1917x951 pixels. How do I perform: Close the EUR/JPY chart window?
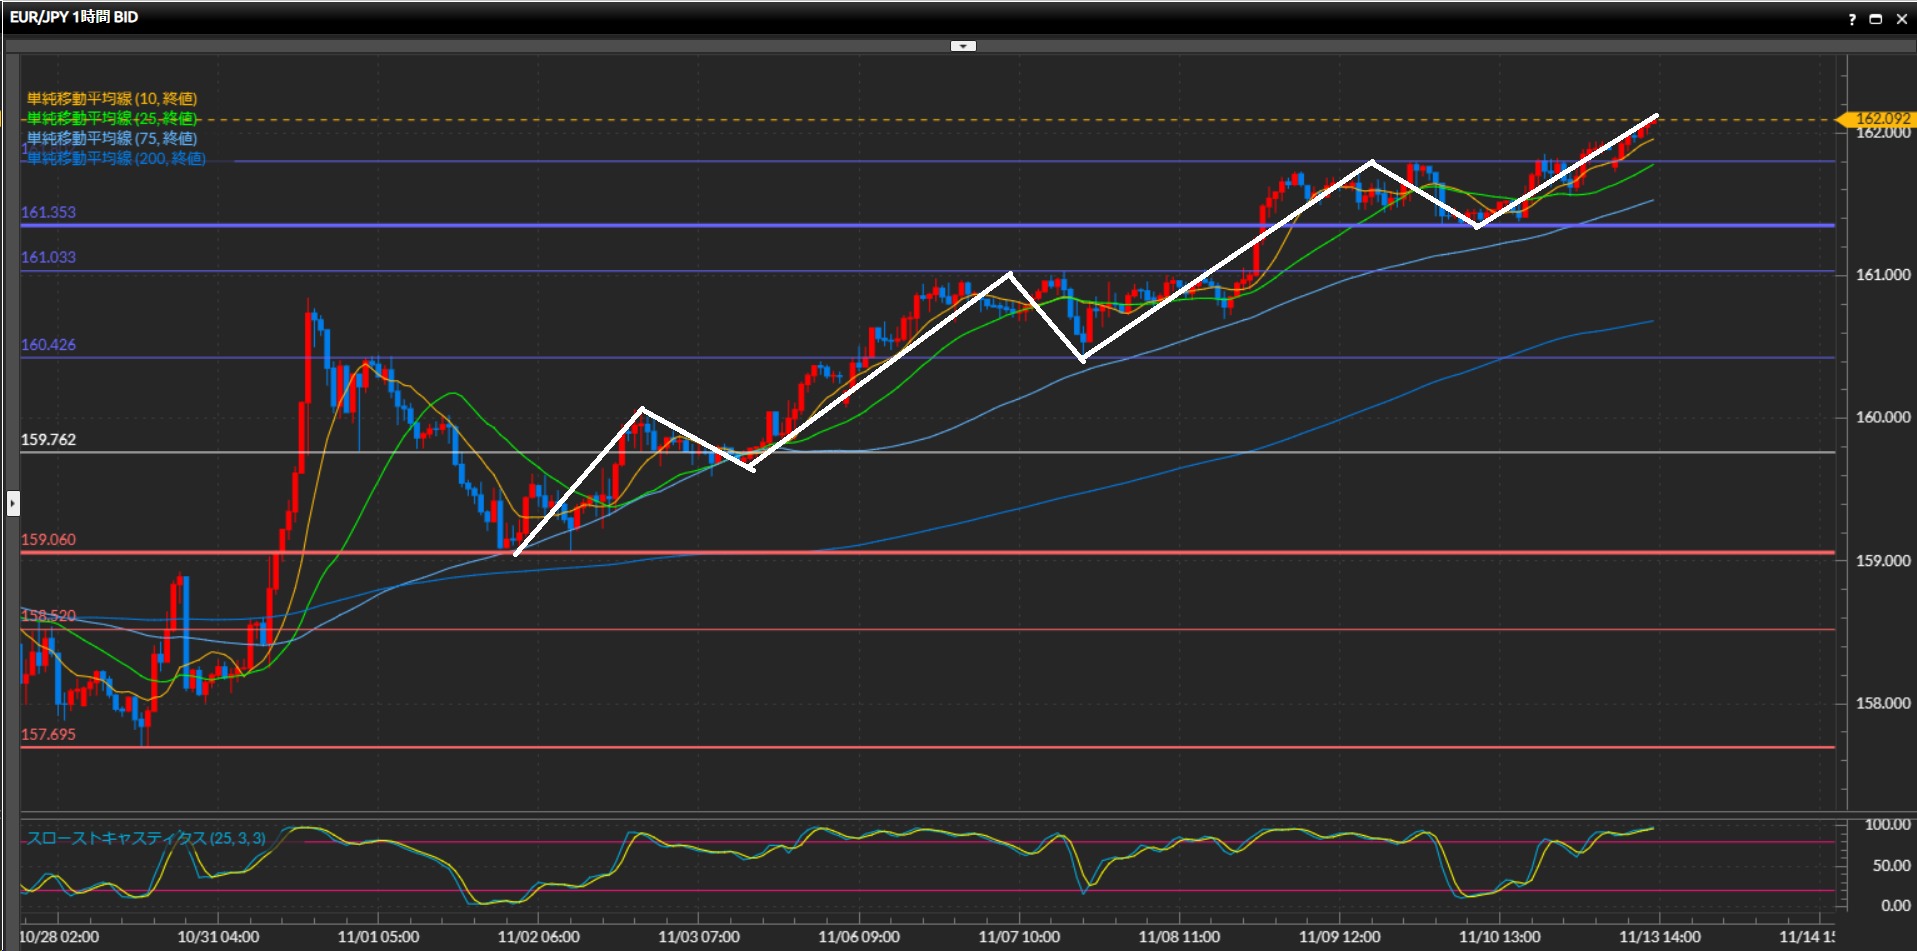[x=1901, y=19]
